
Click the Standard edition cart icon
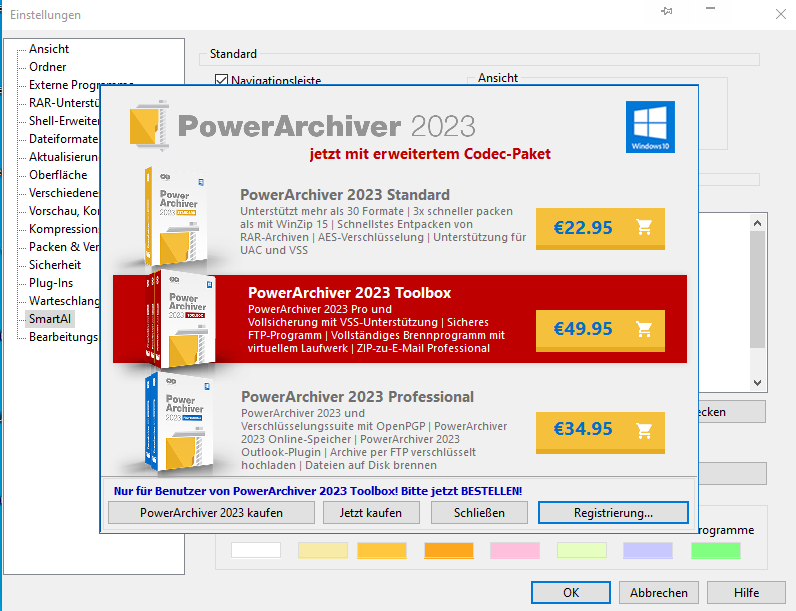pyautogui.click(x=644, y=227)
